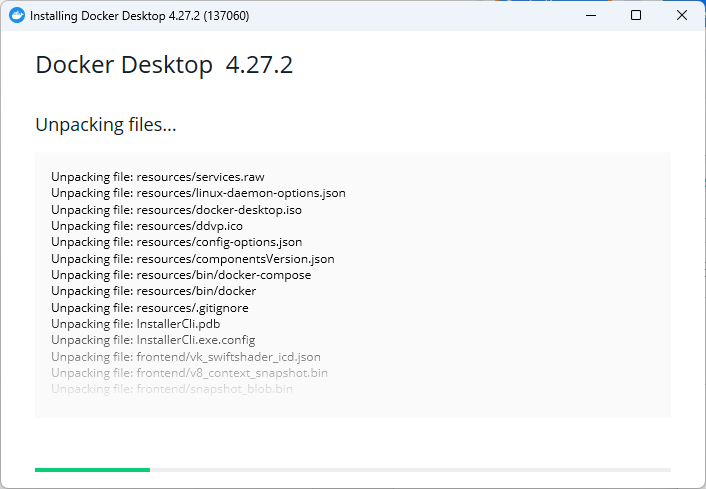Select the frontend/v8_context_snapshot.bin log line
Image resolution: width=706 pixels, height=489 pixels.
coord(190,373)
